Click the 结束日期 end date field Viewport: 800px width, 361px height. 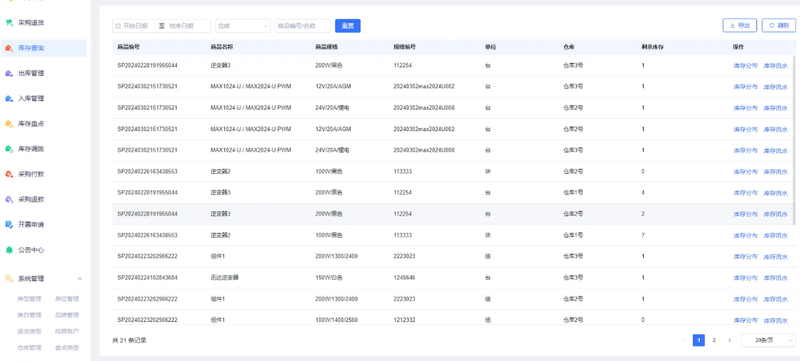182,25
